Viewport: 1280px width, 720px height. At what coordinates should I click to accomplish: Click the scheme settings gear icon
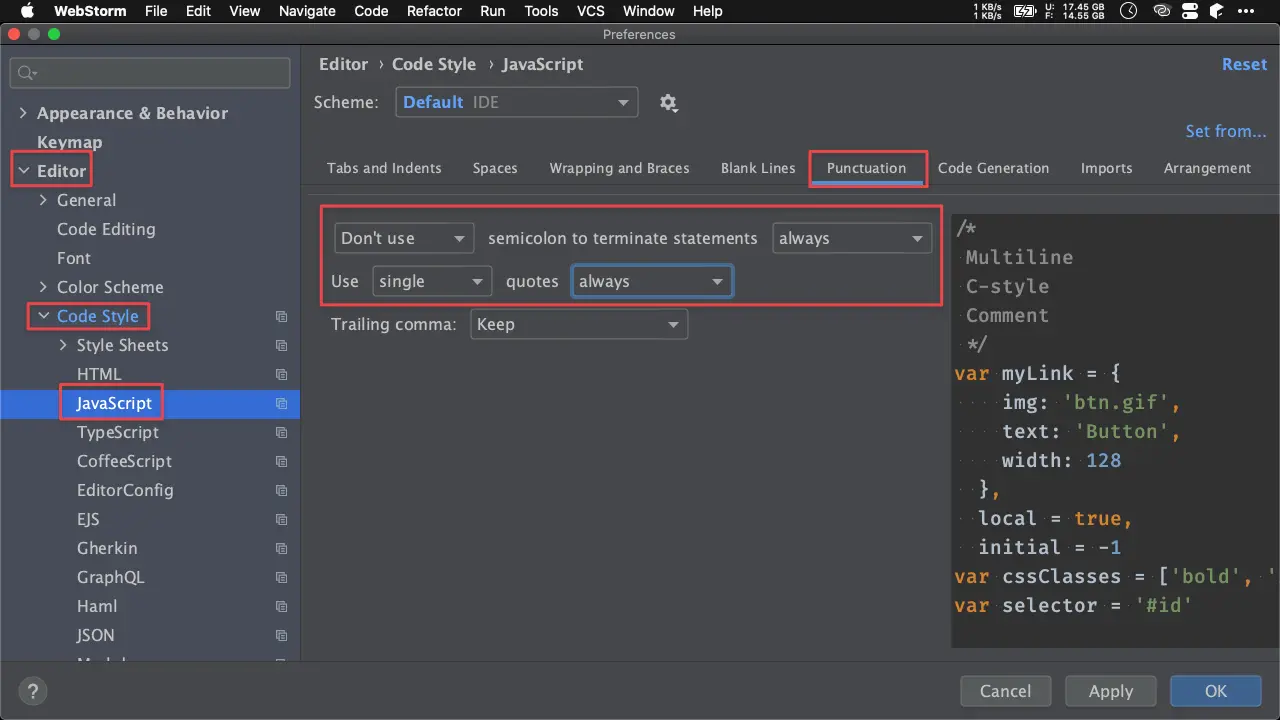click(669, 103)
